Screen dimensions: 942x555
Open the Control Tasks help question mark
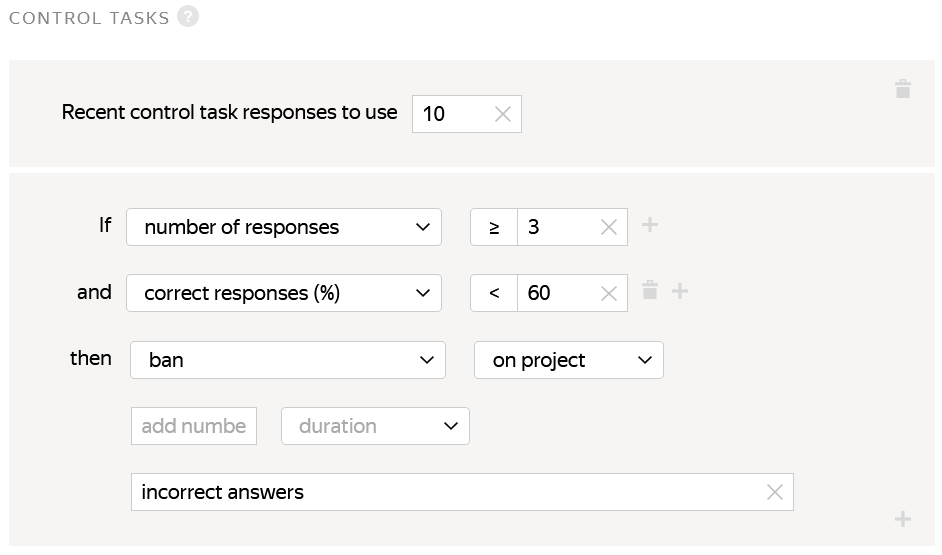[x=187, y=16]
